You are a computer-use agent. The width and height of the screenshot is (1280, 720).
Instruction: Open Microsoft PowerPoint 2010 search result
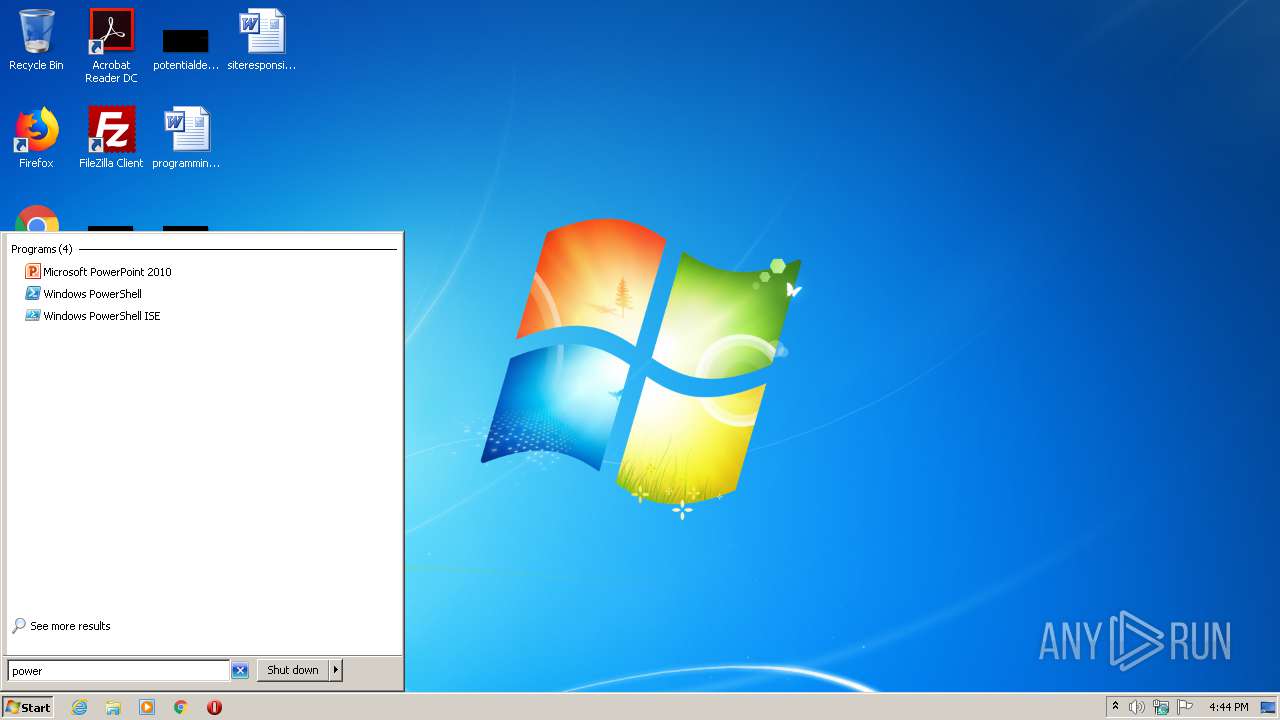click(x=99, y=272)
